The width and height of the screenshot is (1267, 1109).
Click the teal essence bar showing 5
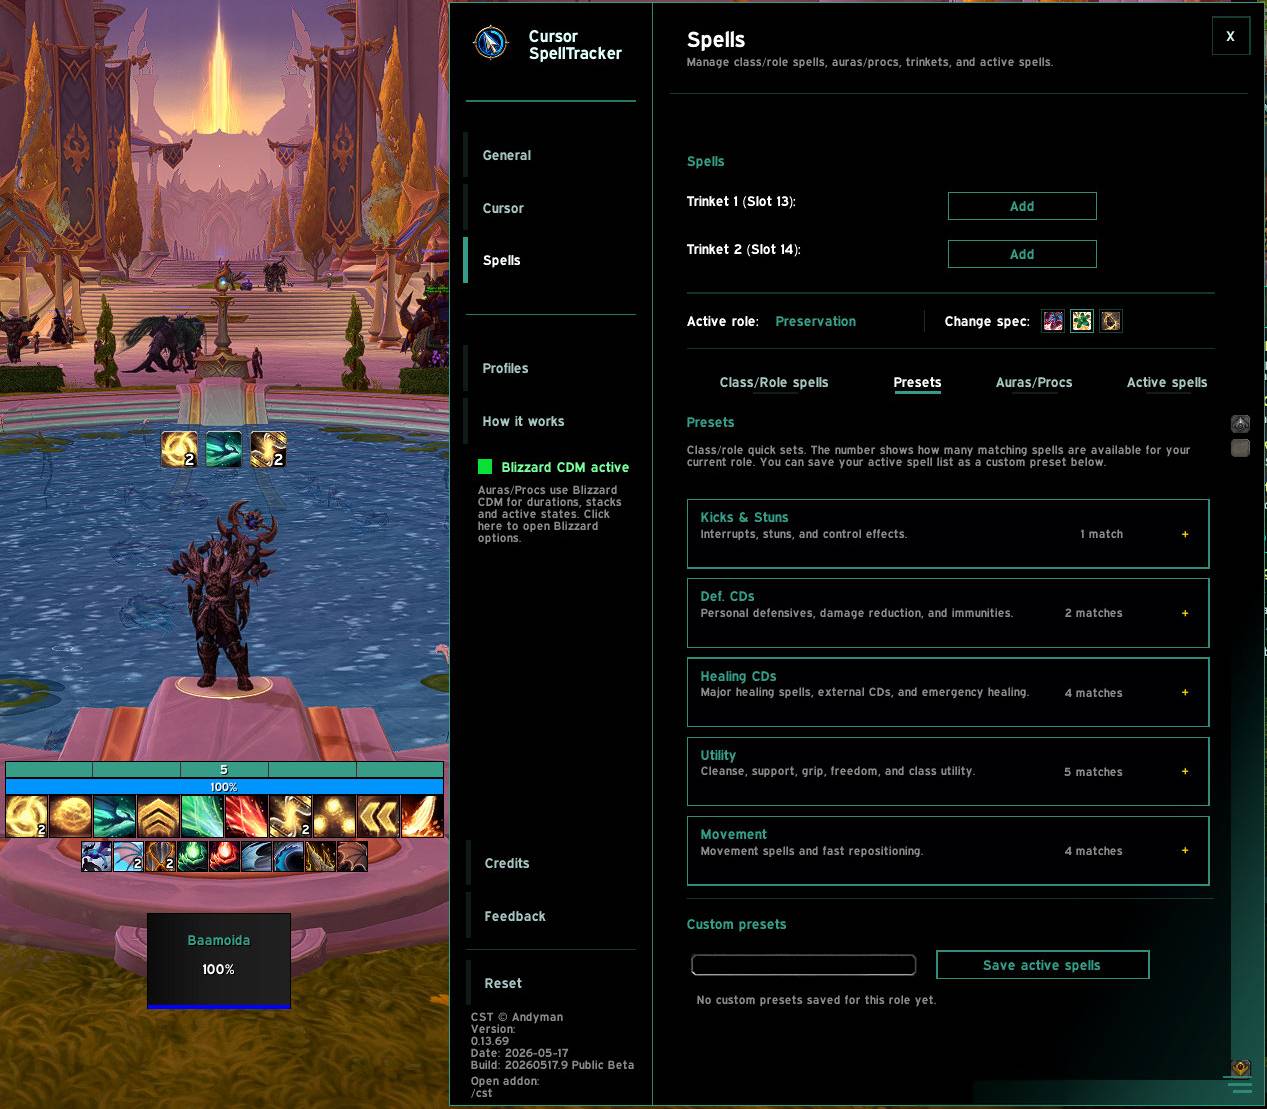point(224,769)
